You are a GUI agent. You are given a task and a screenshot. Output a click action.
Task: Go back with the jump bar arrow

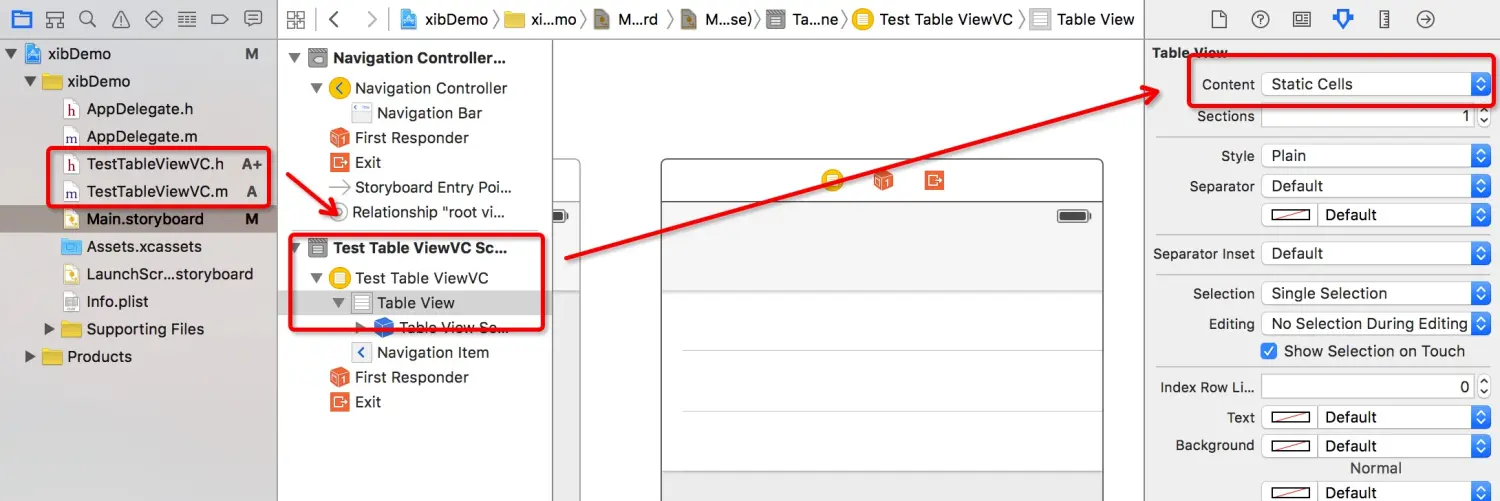334,19
